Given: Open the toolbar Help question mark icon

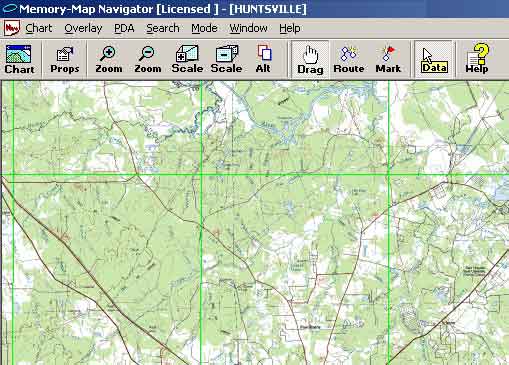Looking at the screenshot, I should coord(477,60).
